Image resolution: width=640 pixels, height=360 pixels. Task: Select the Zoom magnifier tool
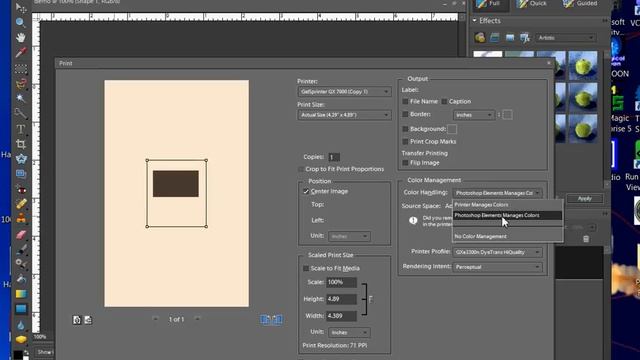(x=20, y=22)
